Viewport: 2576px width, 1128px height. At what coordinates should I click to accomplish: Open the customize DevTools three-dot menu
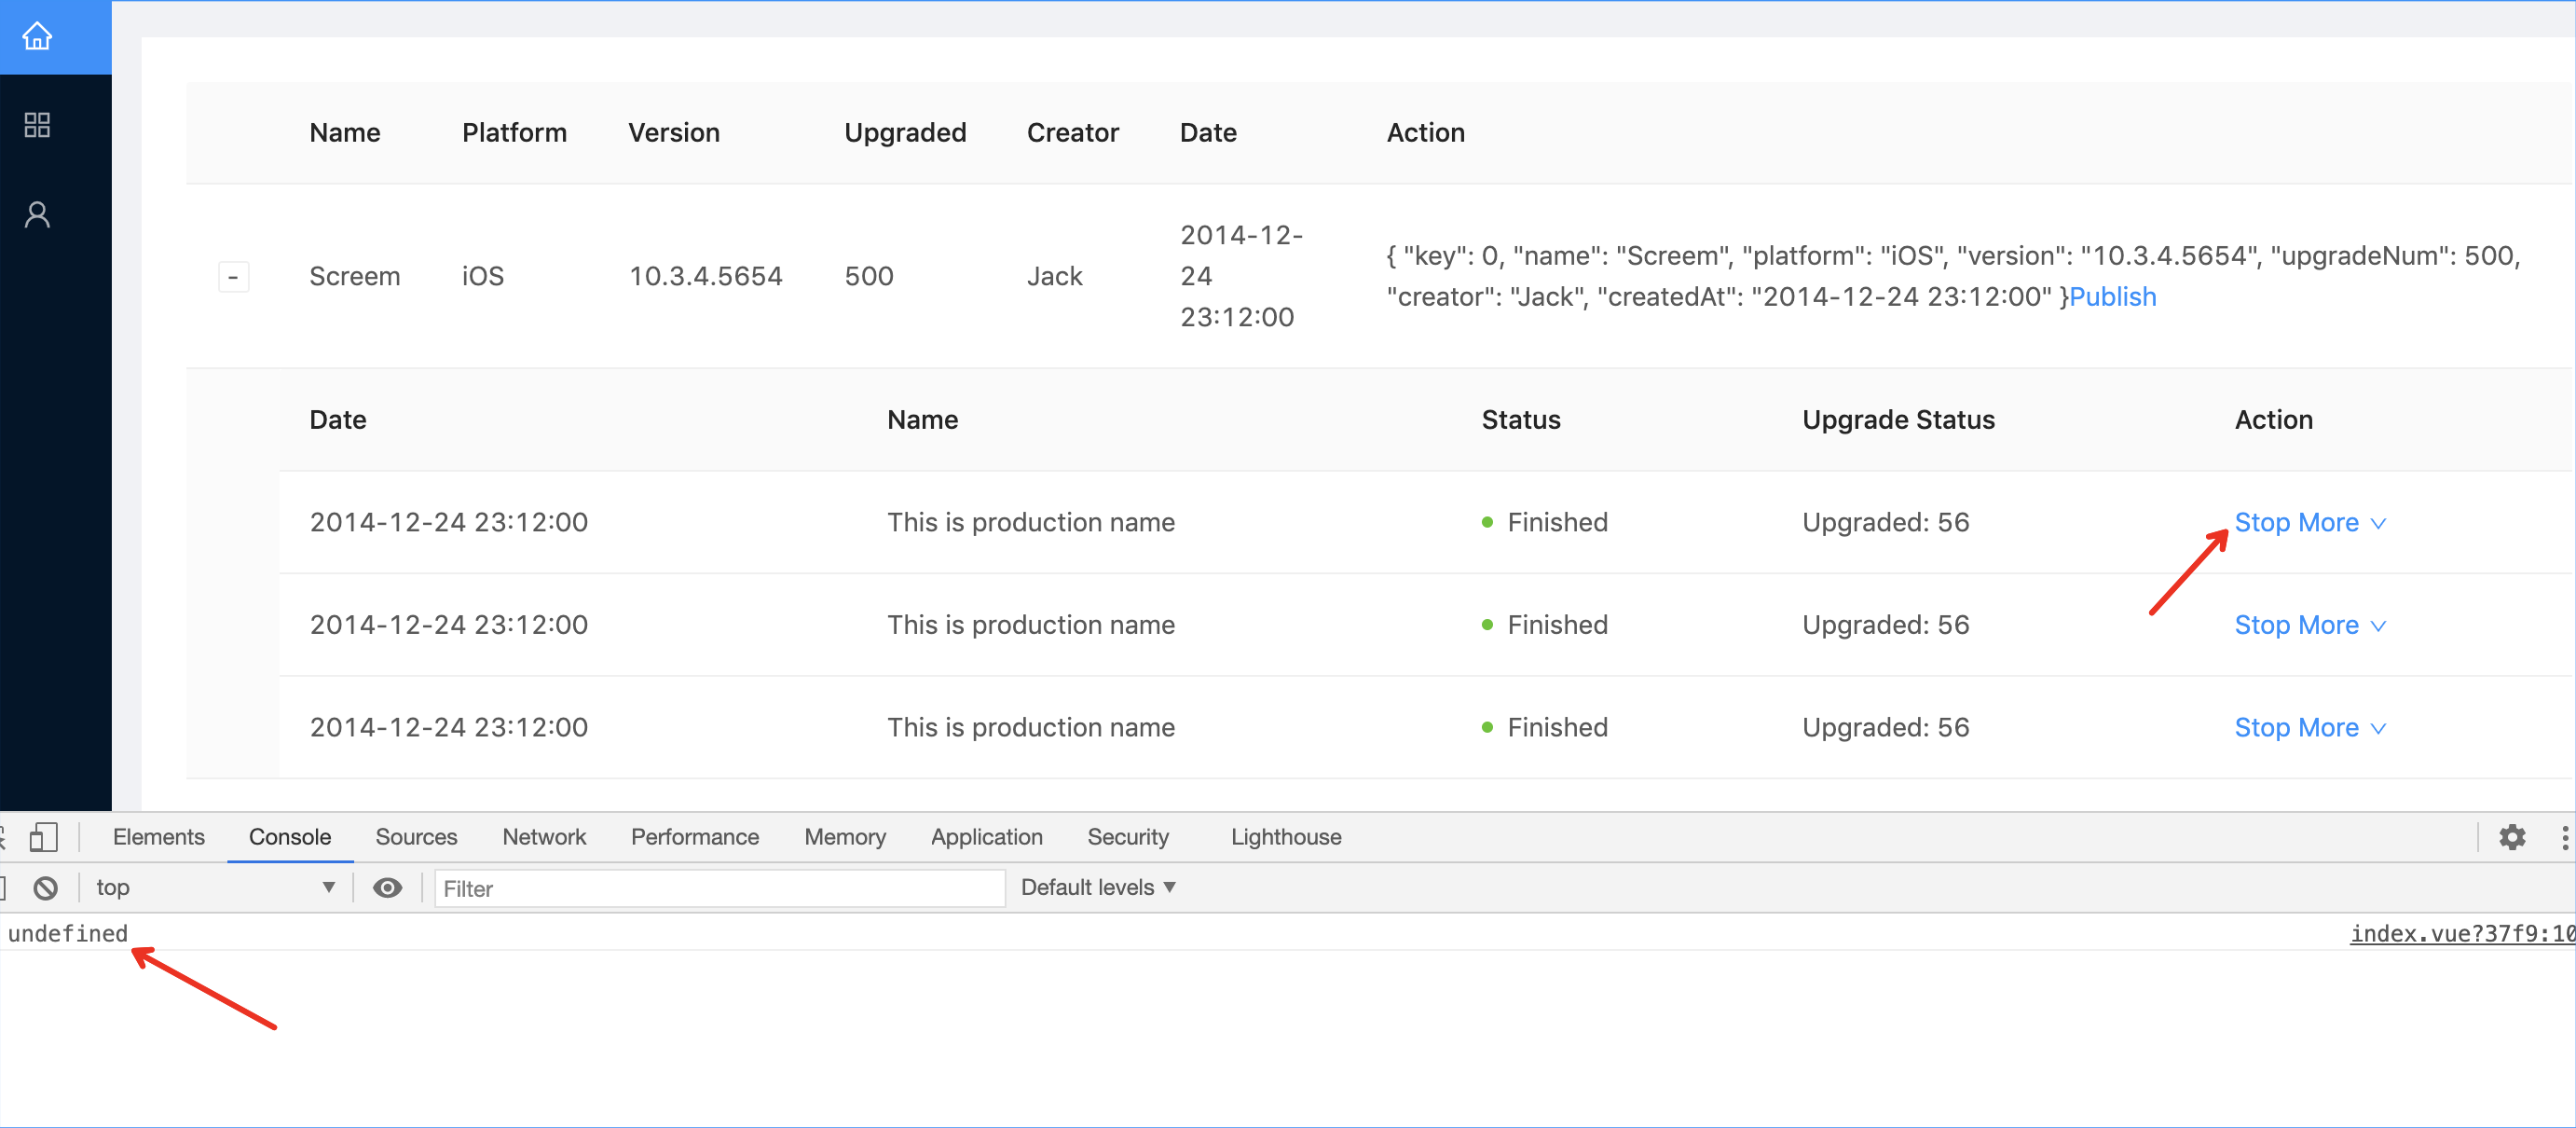coord(2565,837)
